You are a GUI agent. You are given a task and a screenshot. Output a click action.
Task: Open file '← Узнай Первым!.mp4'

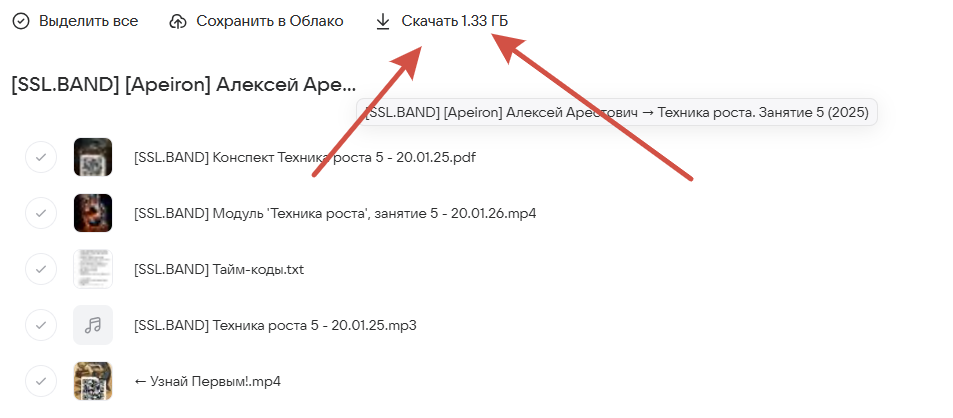pos(207,382)
